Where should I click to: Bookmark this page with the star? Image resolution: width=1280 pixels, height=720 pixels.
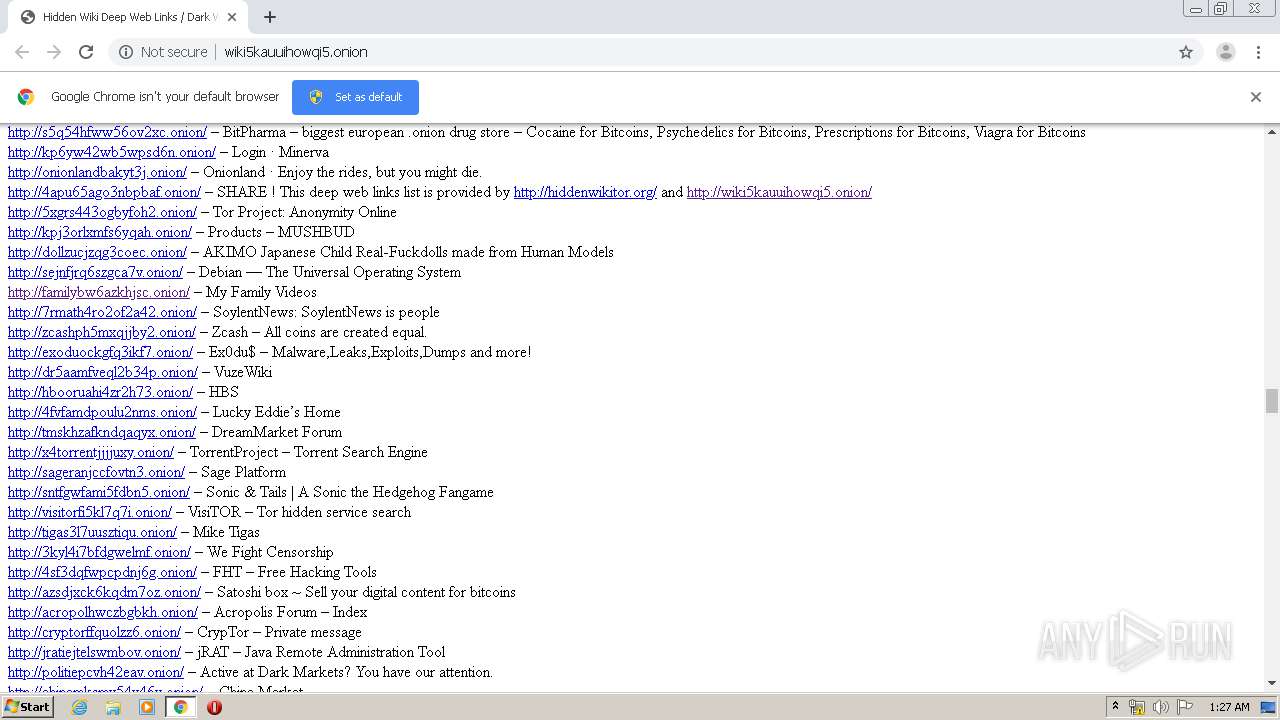click(1186, 52)
